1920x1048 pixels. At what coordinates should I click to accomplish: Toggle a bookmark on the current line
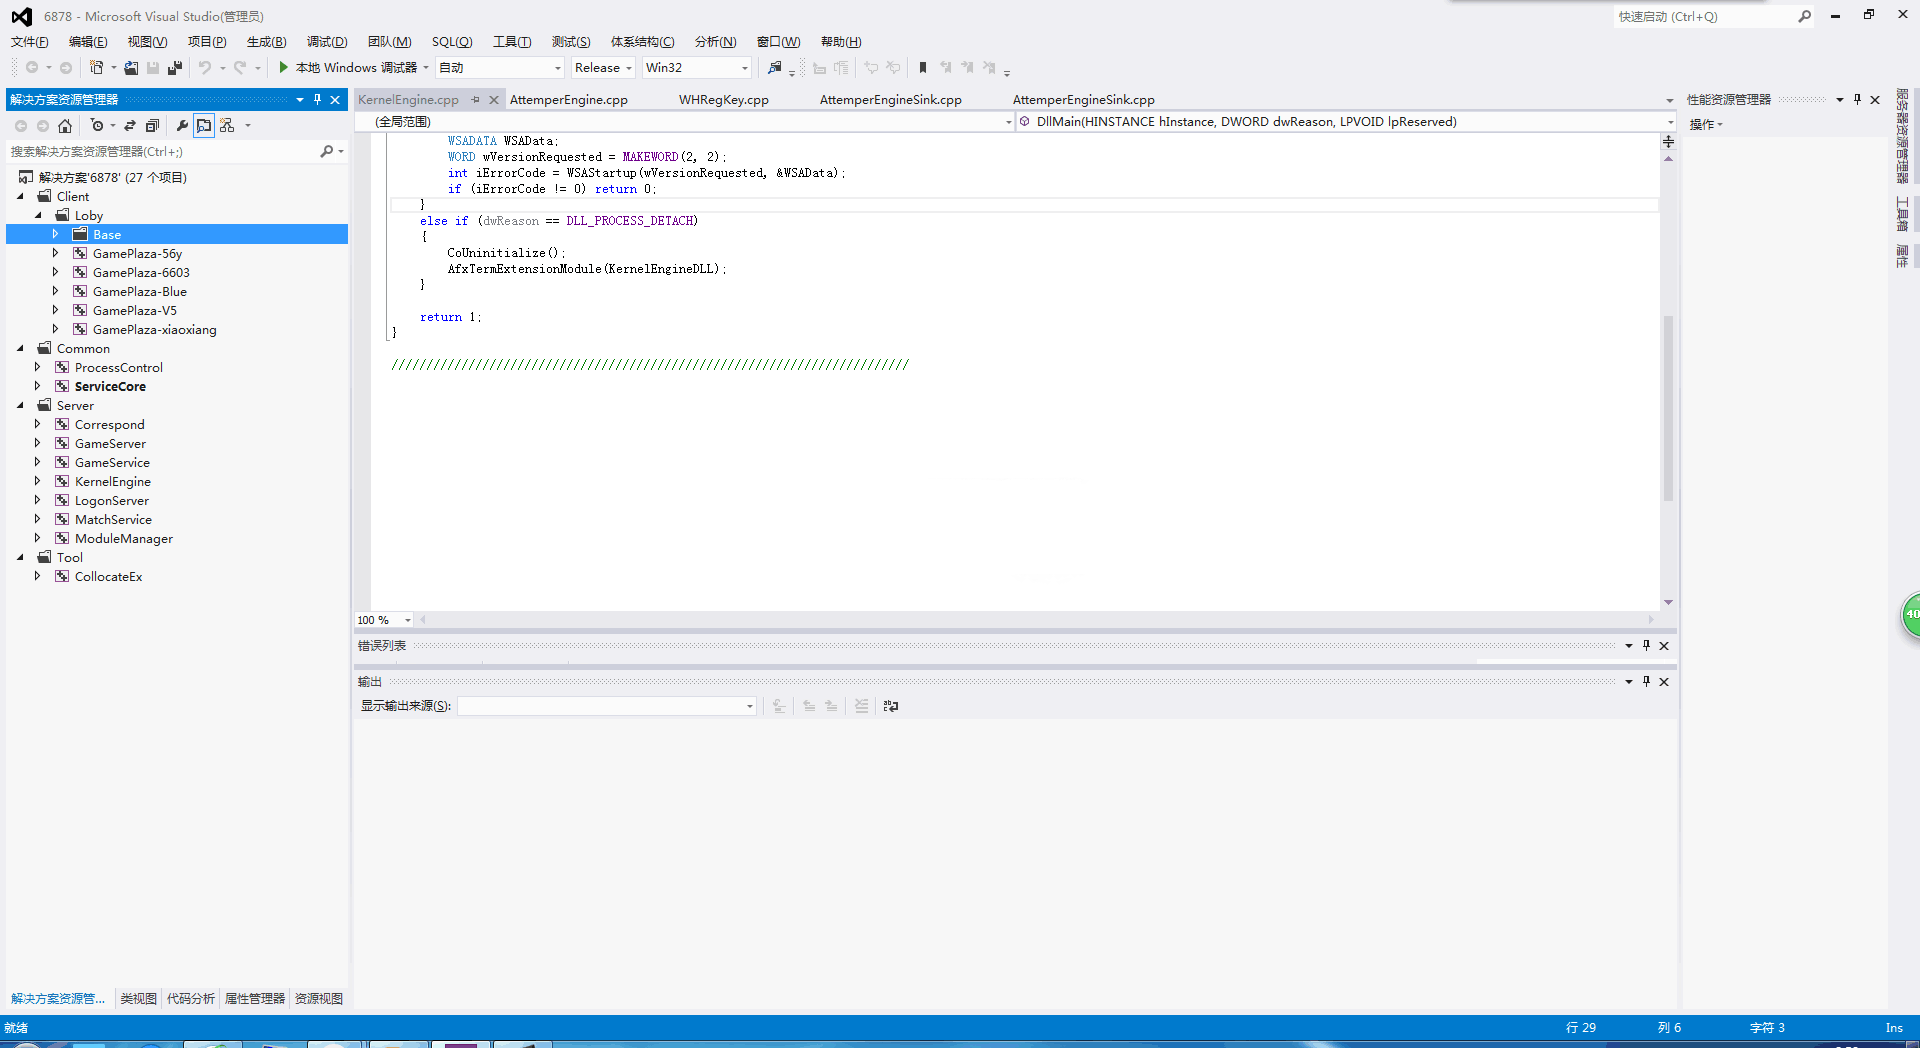point(922,68)
